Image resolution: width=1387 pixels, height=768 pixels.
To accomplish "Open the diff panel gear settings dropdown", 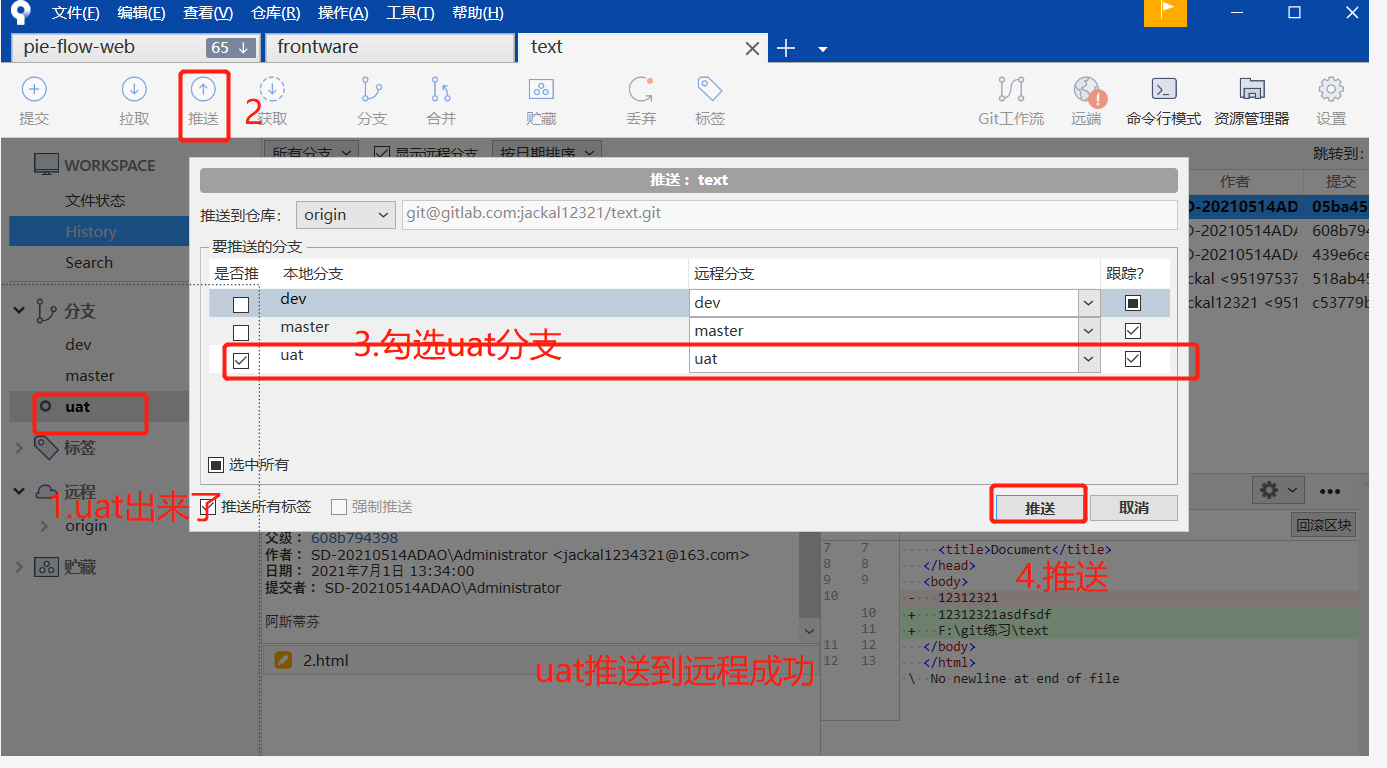I will pyautogui.click(x=1277, y=490).
